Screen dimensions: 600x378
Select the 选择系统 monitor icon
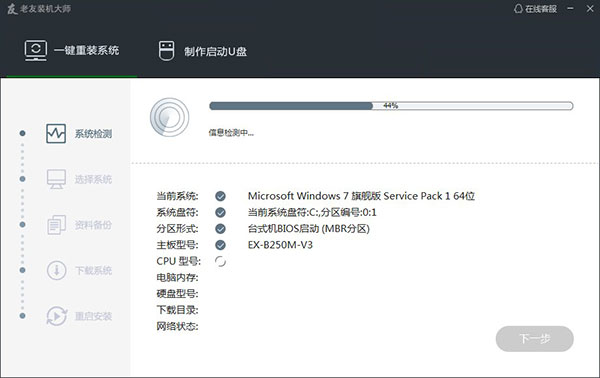56,179
